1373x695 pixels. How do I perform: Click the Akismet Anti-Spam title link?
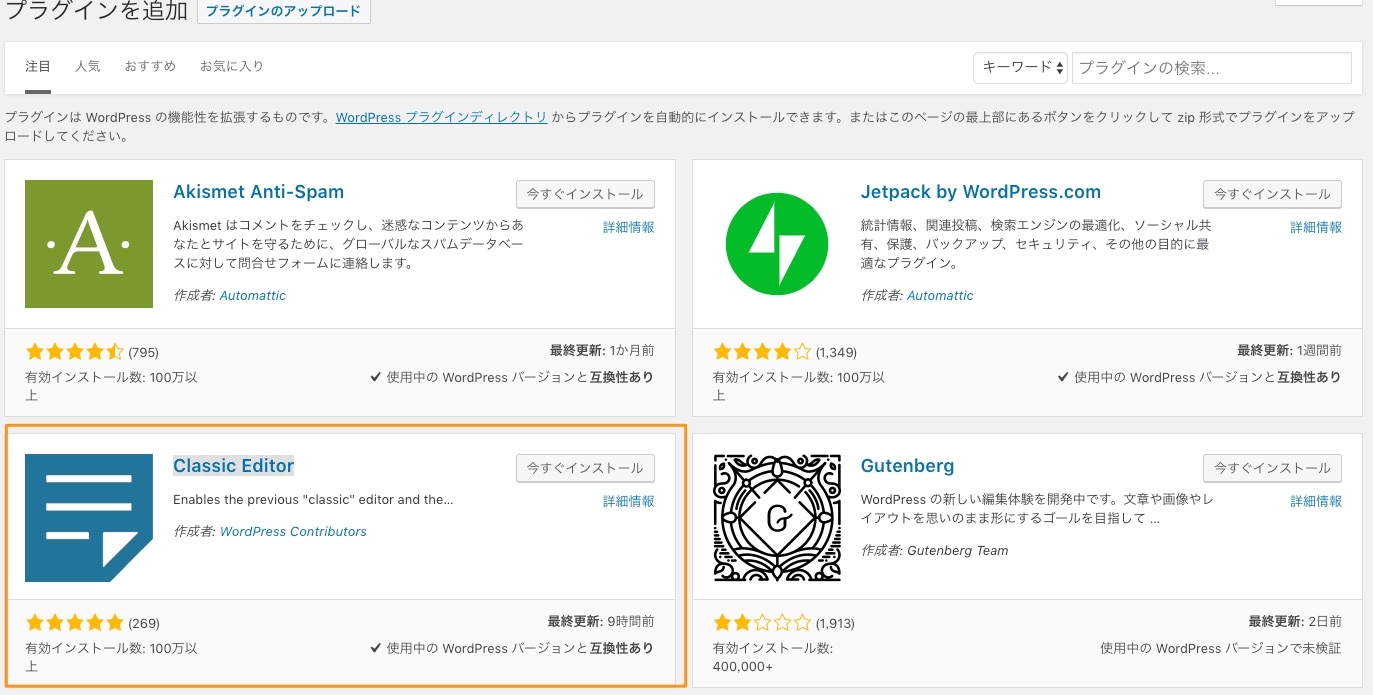click(258, 192)
